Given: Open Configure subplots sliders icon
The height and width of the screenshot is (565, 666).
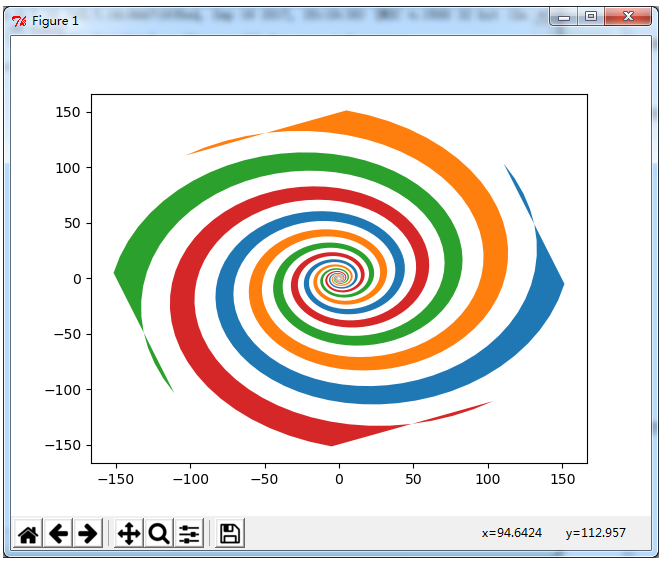Looking at the screenshot, I should (x=189, y=534).
